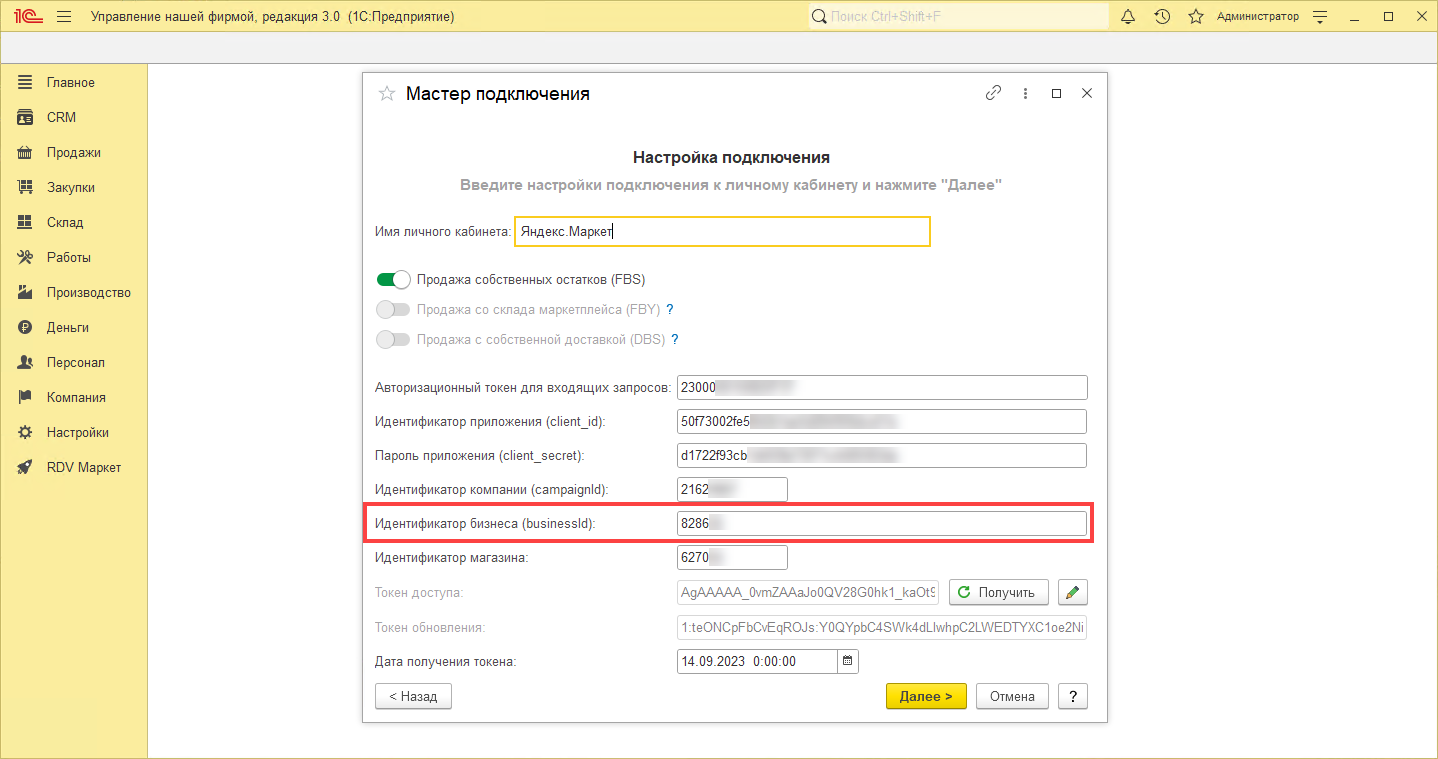The height and width of the screenshot is (759, 1438).
Task: Enable the marketplace warehouse (FBY) switch
Action: coord(393,309)
